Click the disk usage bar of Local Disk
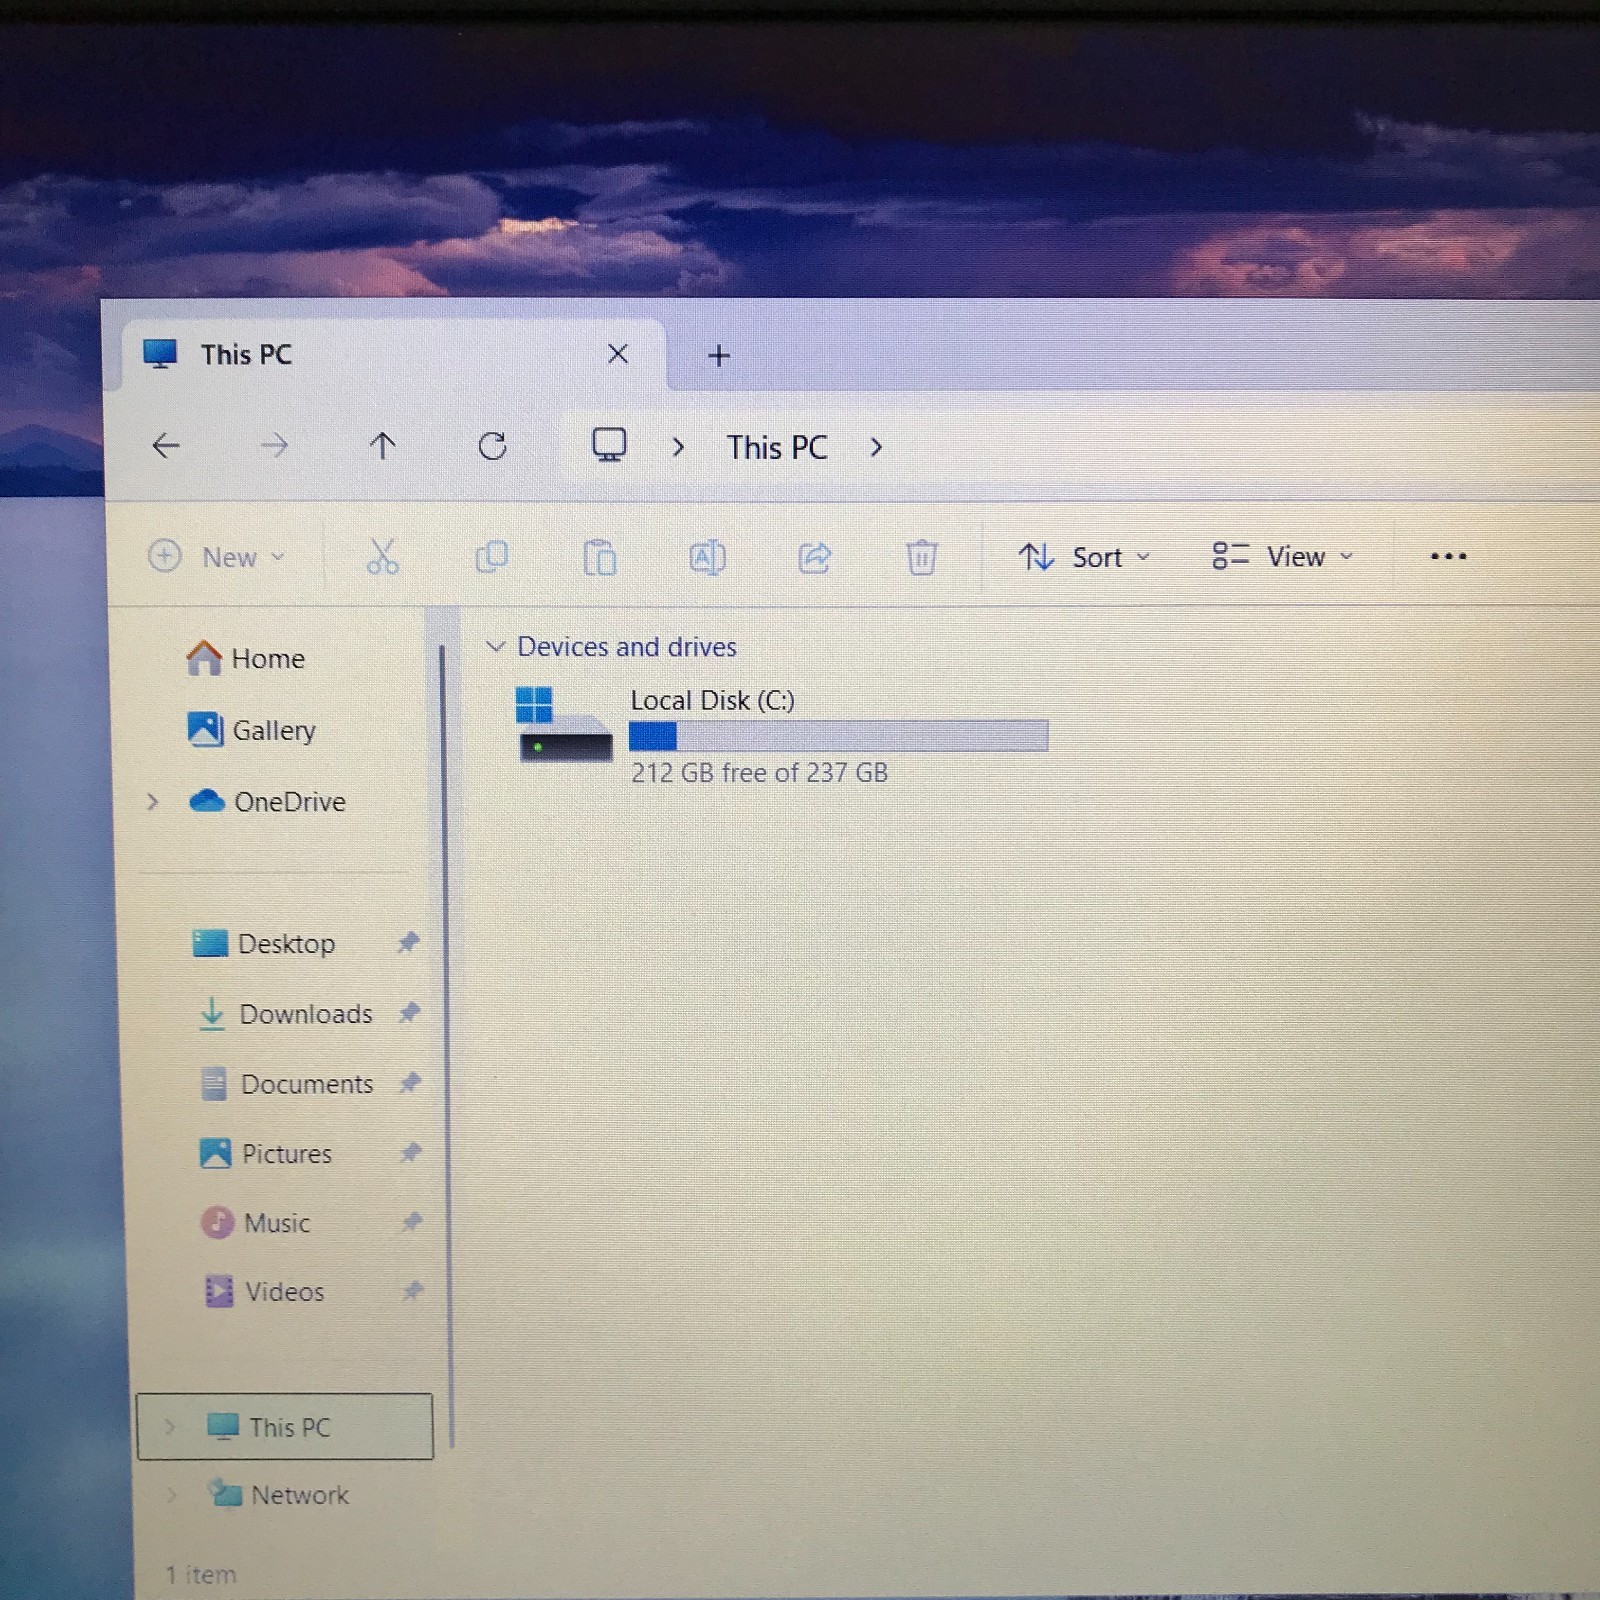 pyautogui.click(x=838, y=736)
